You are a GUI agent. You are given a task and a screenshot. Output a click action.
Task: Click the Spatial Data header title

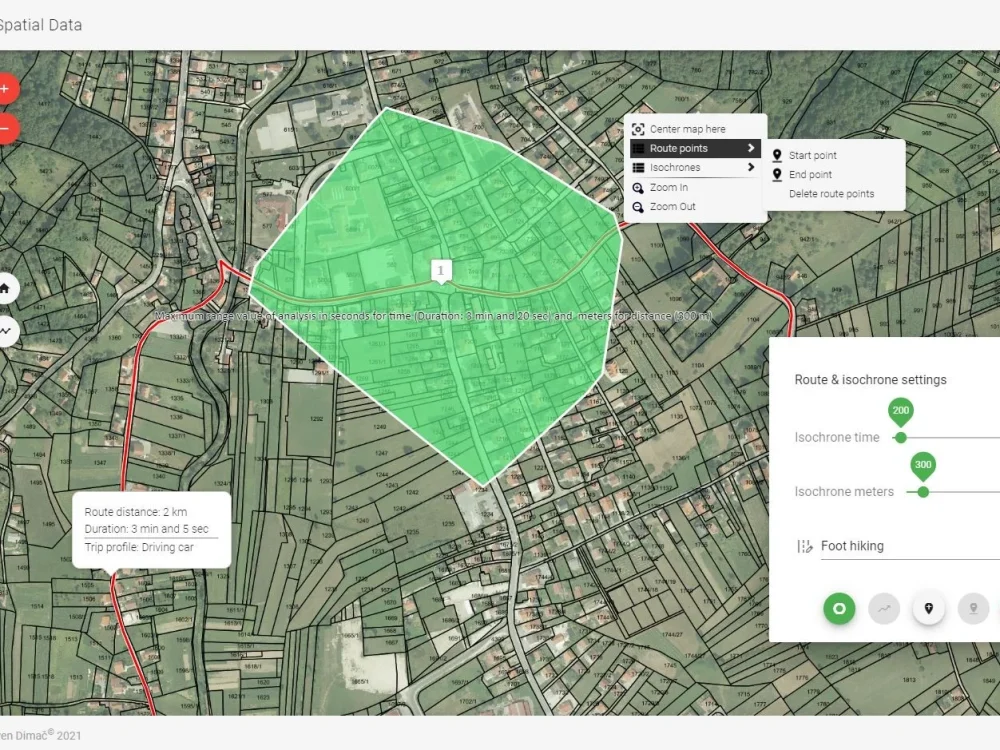point(41,25)
